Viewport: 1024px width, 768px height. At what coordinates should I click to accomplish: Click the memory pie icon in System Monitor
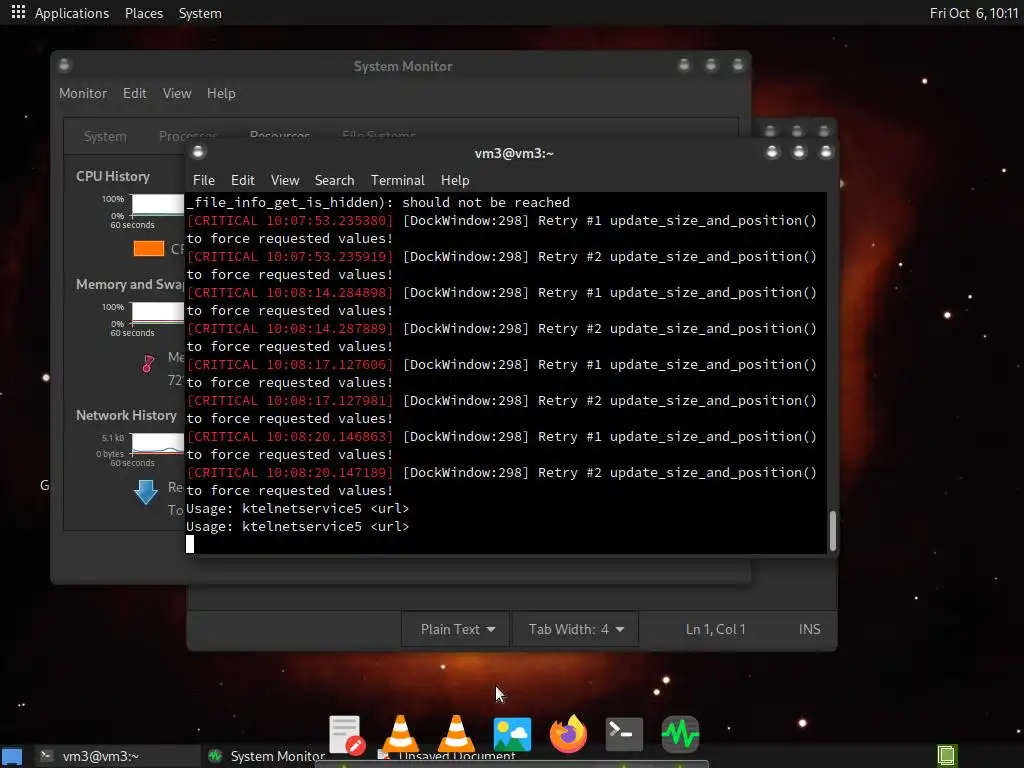point(148,364)
